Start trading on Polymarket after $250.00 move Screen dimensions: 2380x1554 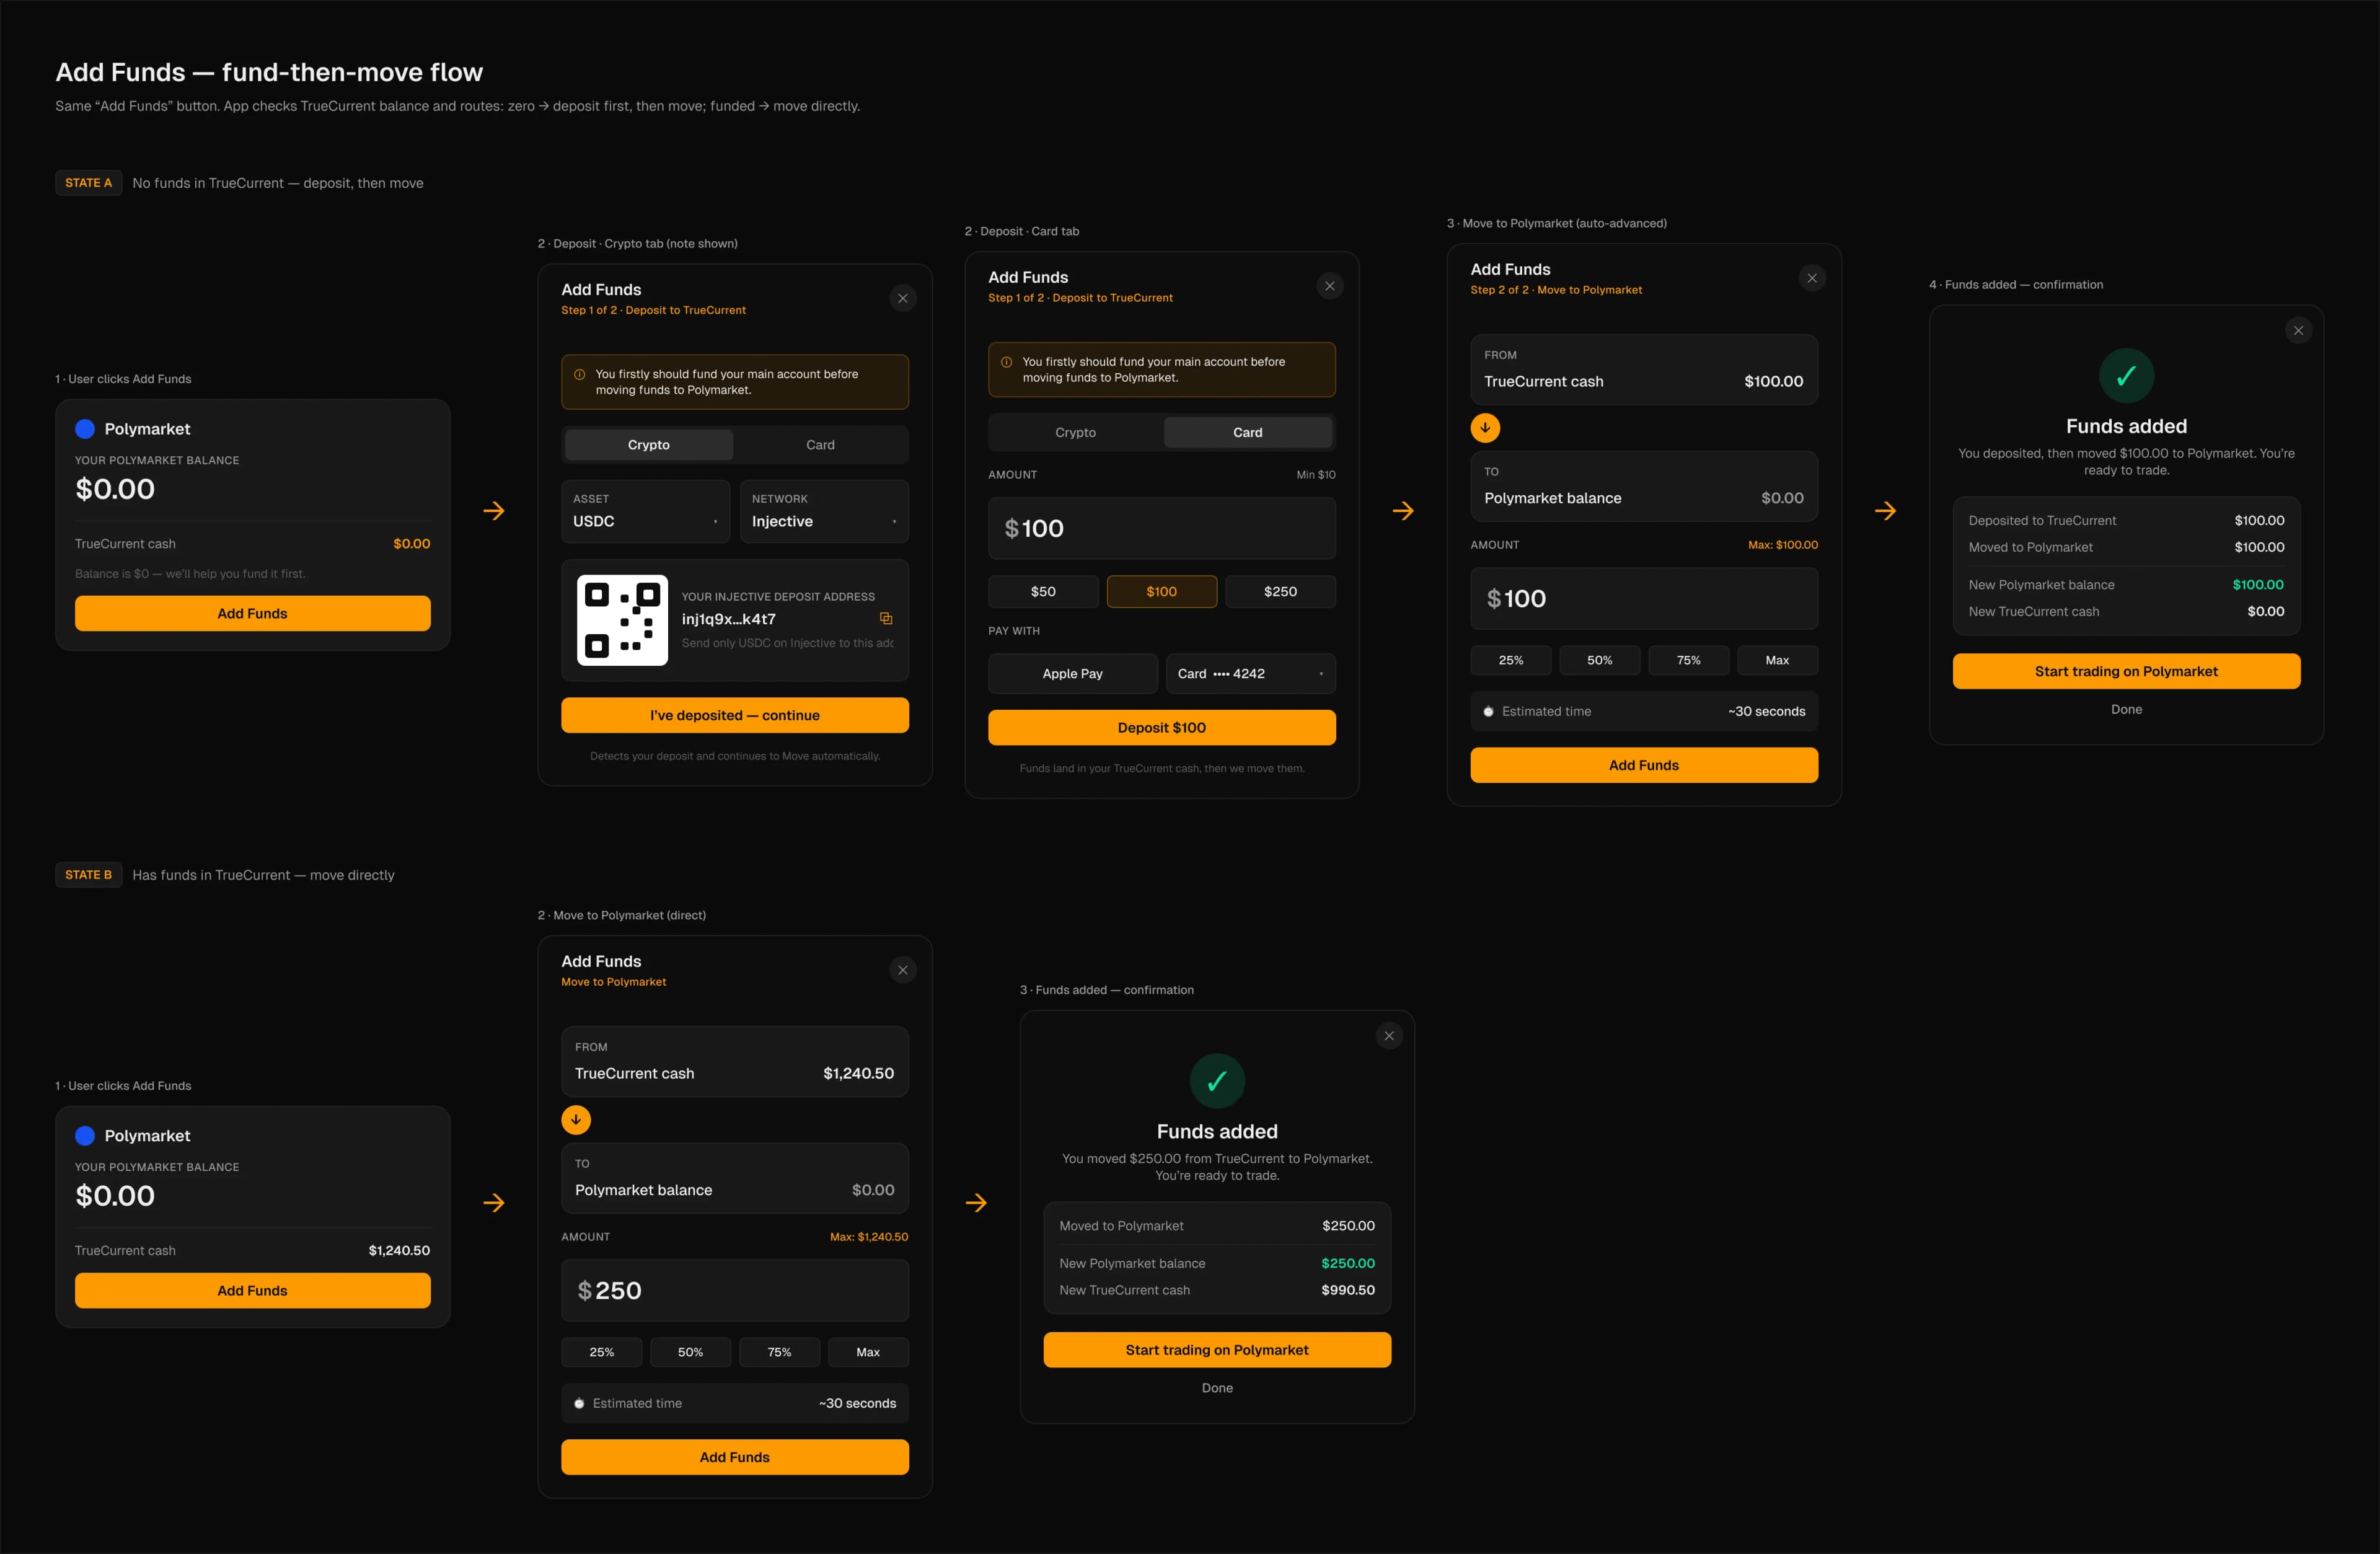click(1217, 1350)
